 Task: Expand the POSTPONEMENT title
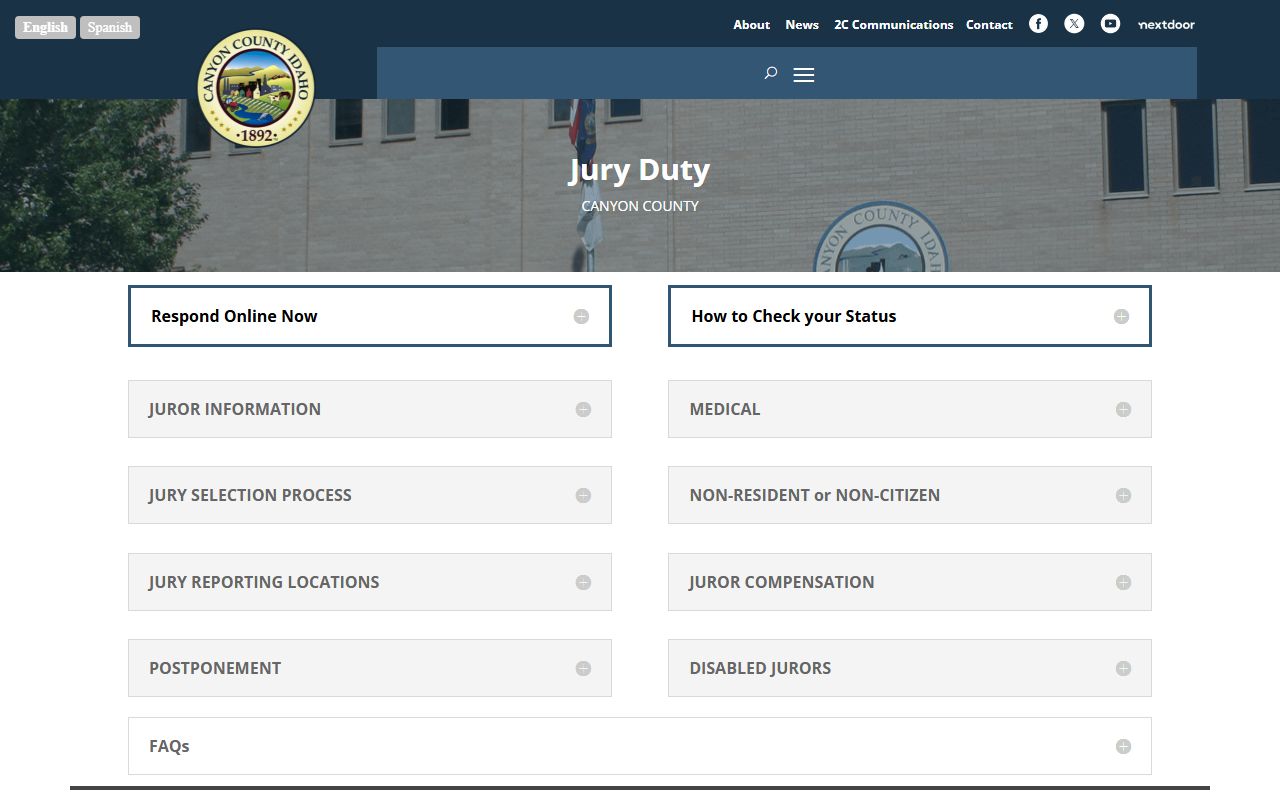tap(215, 668)
